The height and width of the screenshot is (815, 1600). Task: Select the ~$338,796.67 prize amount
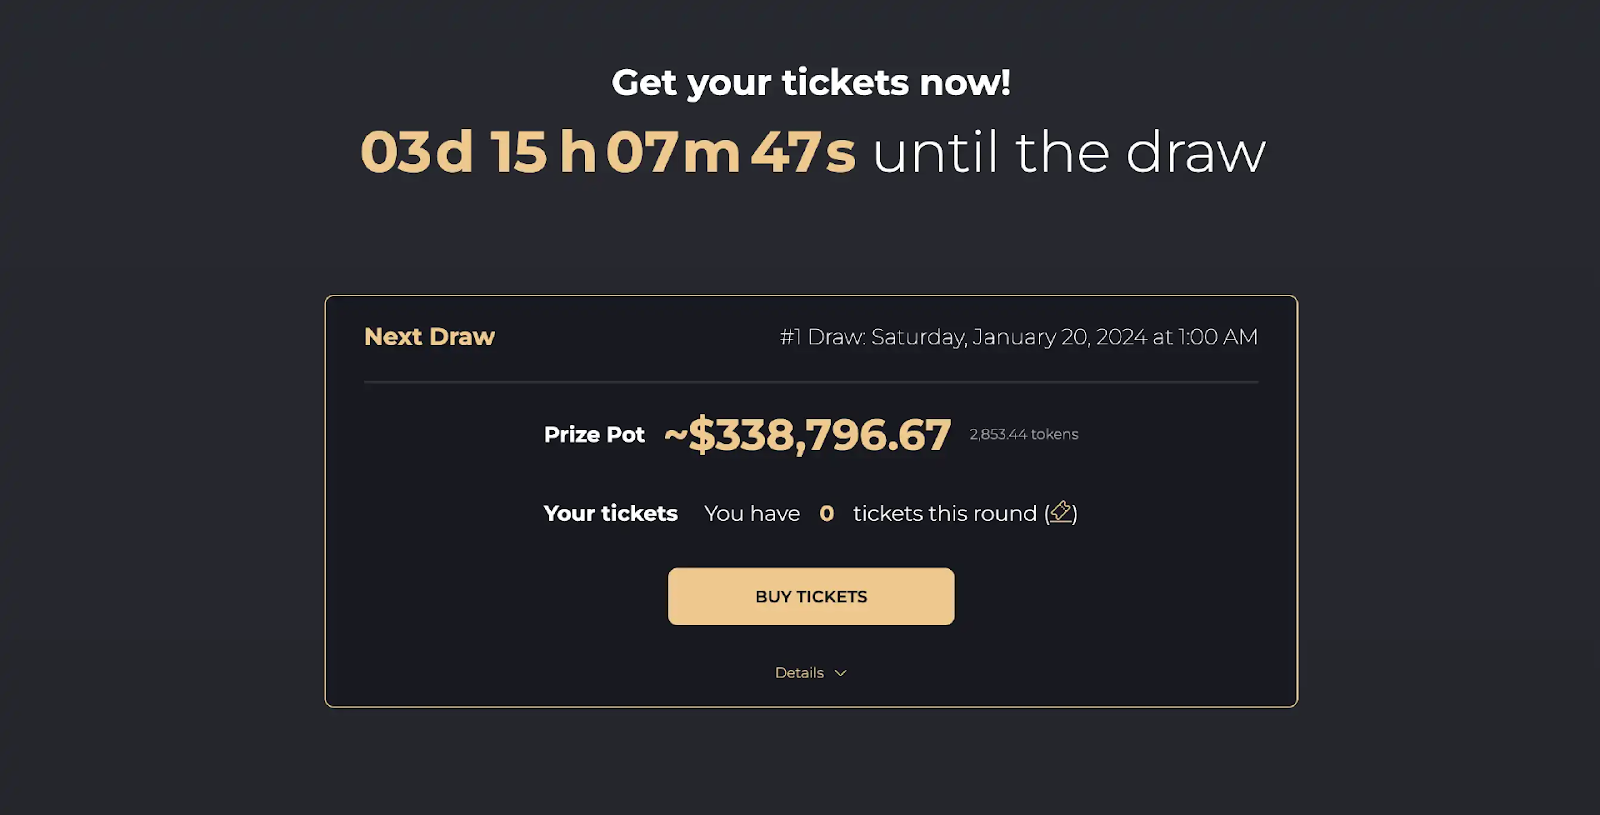pyautogui.click(x=808, y=435)
